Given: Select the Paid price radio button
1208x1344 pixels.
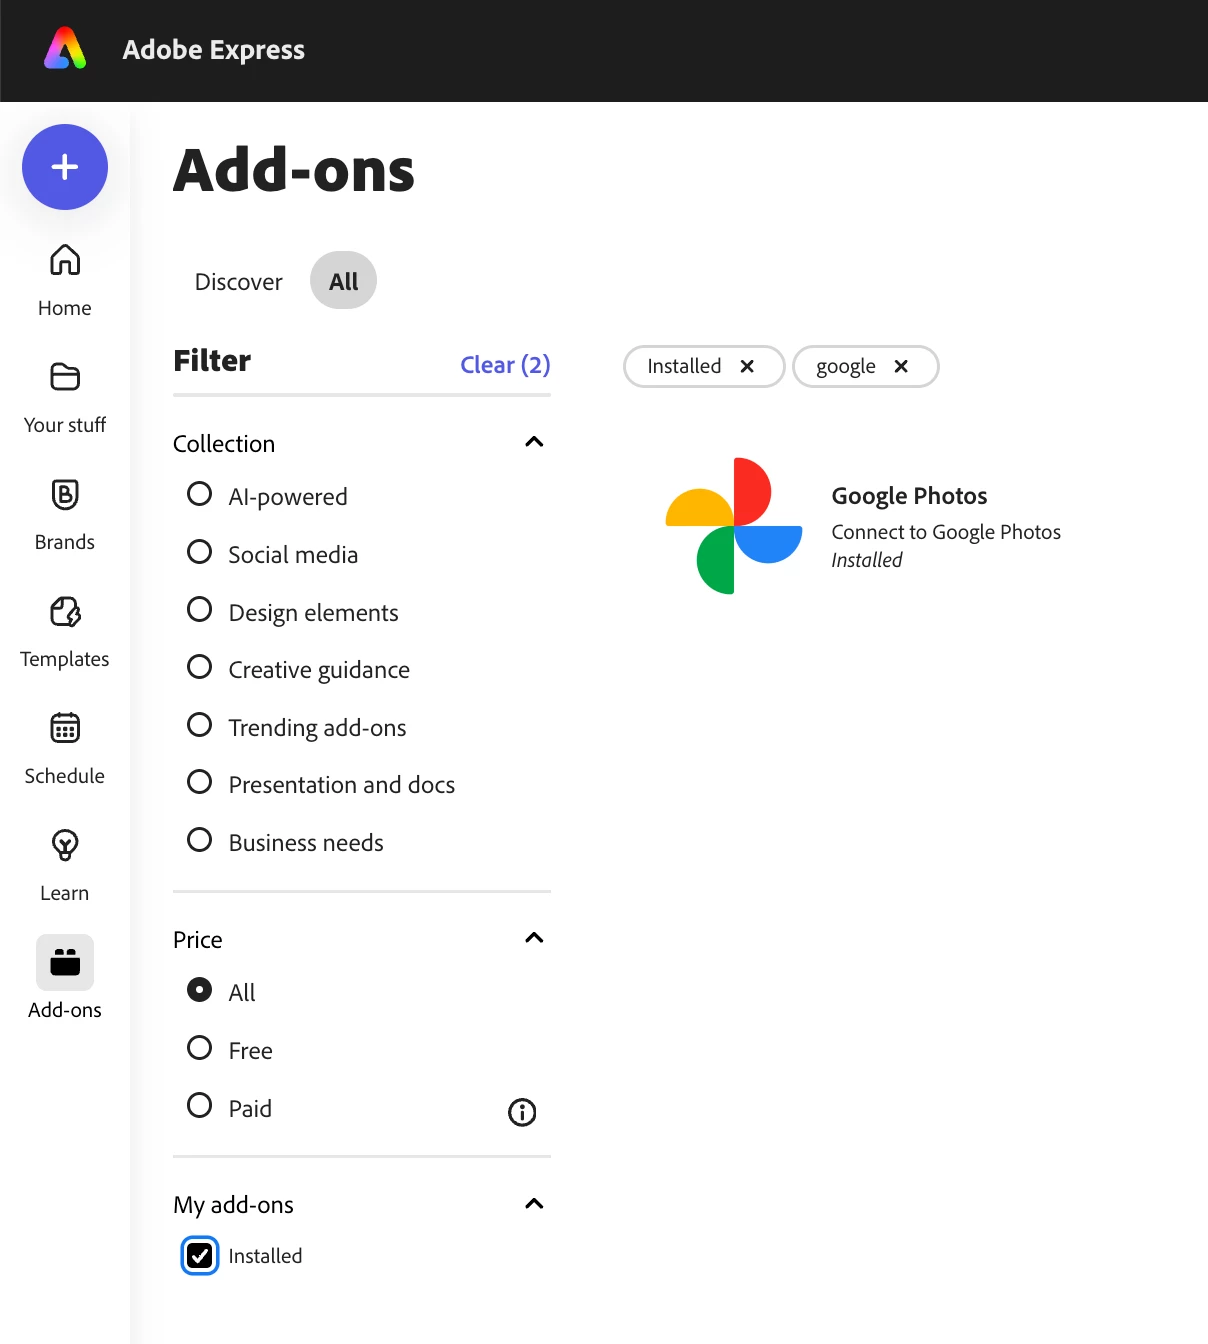Looking at the screenshot, I should 200,1105.
